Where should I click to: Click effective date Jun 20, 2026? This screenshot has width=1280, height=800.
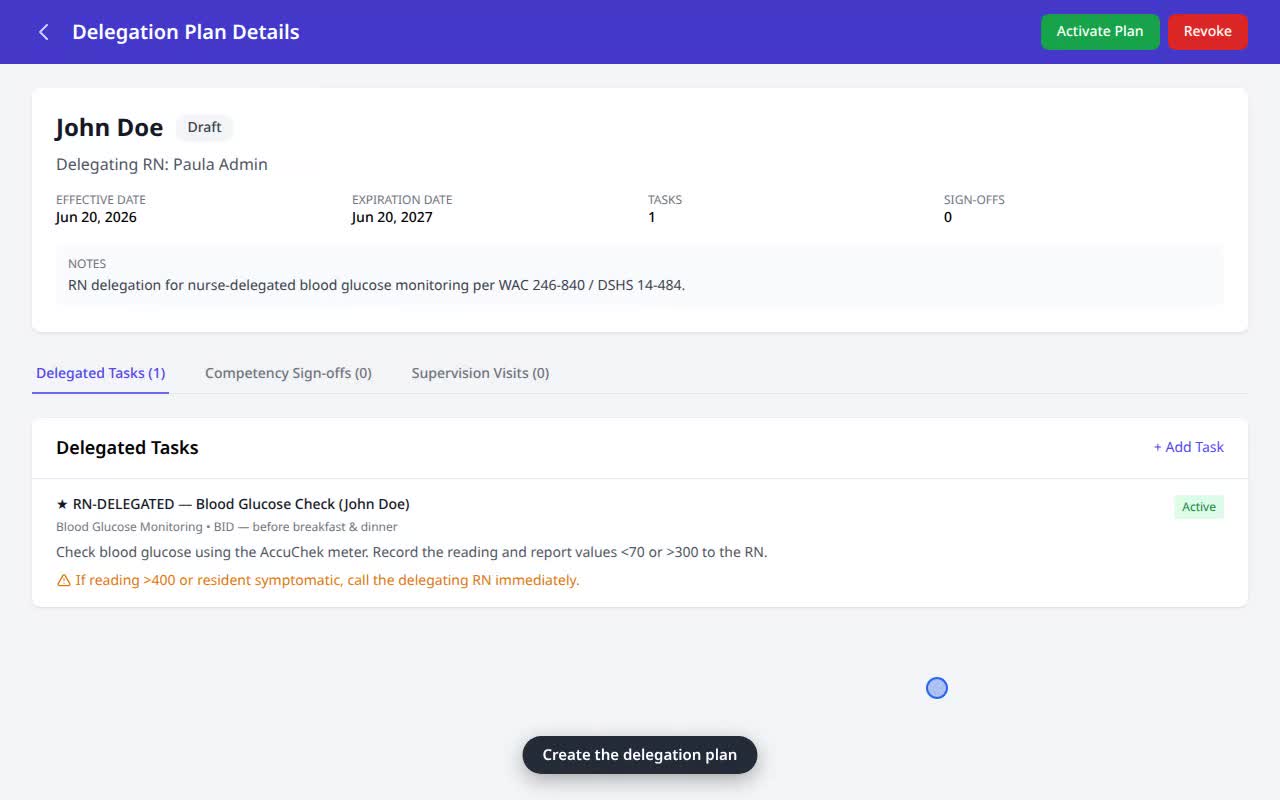click(96, 217)
